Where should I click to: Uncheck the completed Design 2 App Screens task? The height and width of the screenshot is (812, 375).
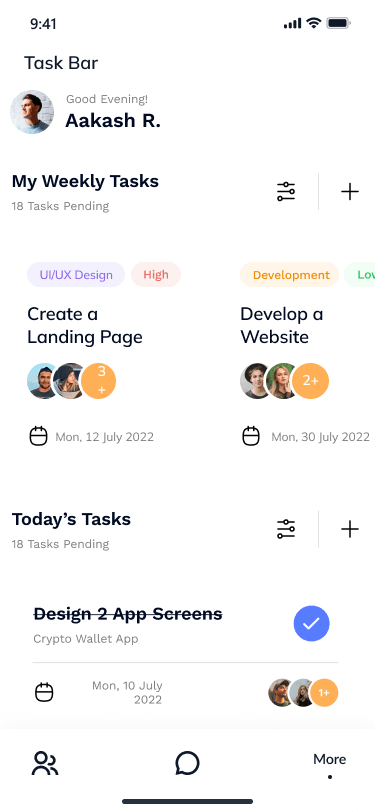311,624
